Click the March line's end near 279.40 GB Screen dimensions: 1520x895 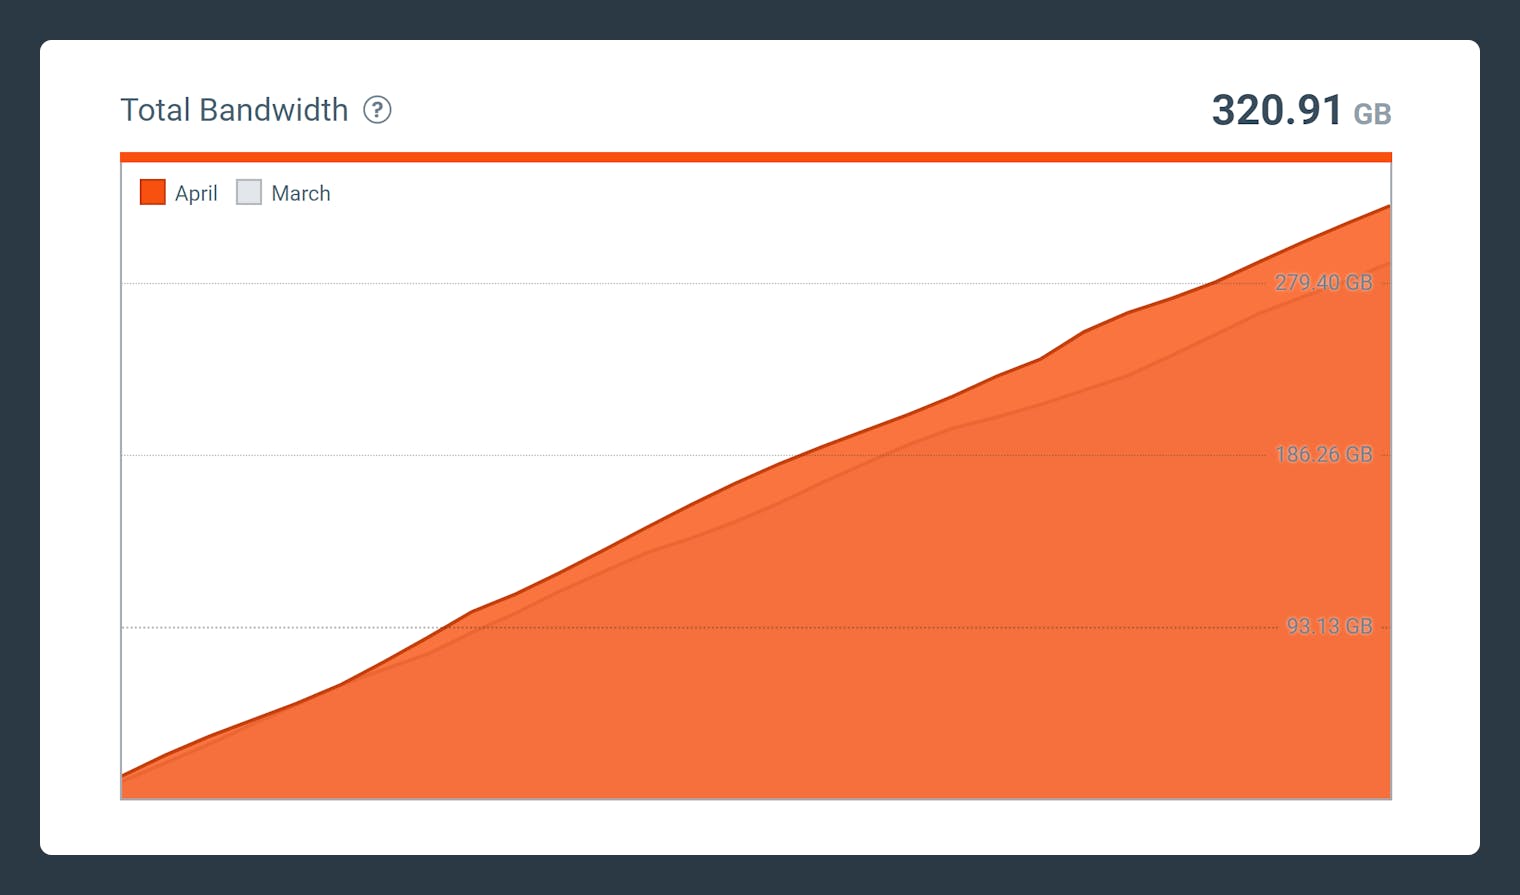click(x=1387, y=264)
